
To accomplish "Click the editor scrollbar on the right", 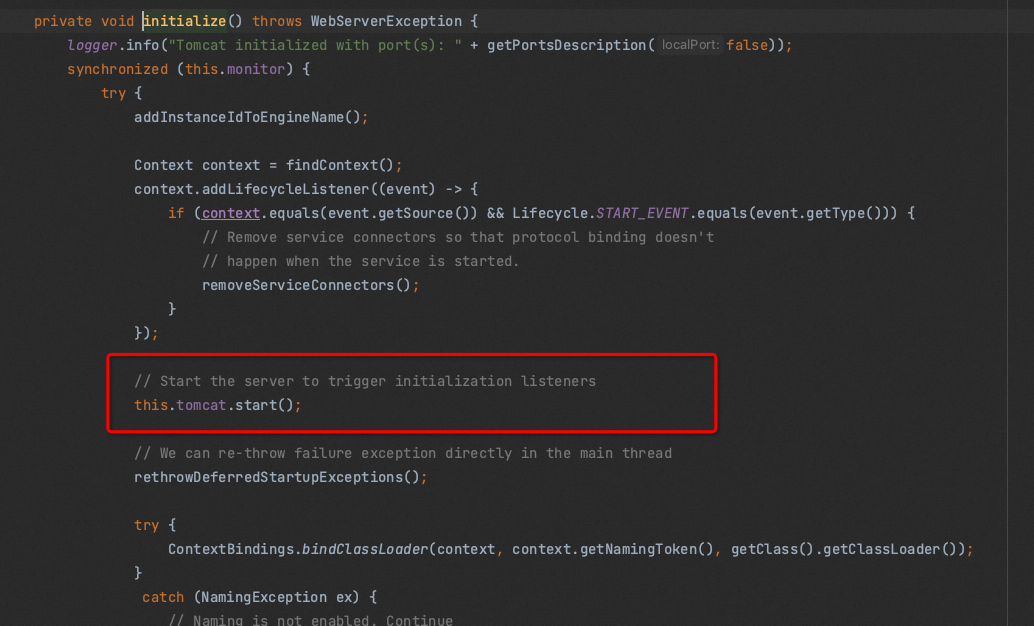I will click(1028, 300).
